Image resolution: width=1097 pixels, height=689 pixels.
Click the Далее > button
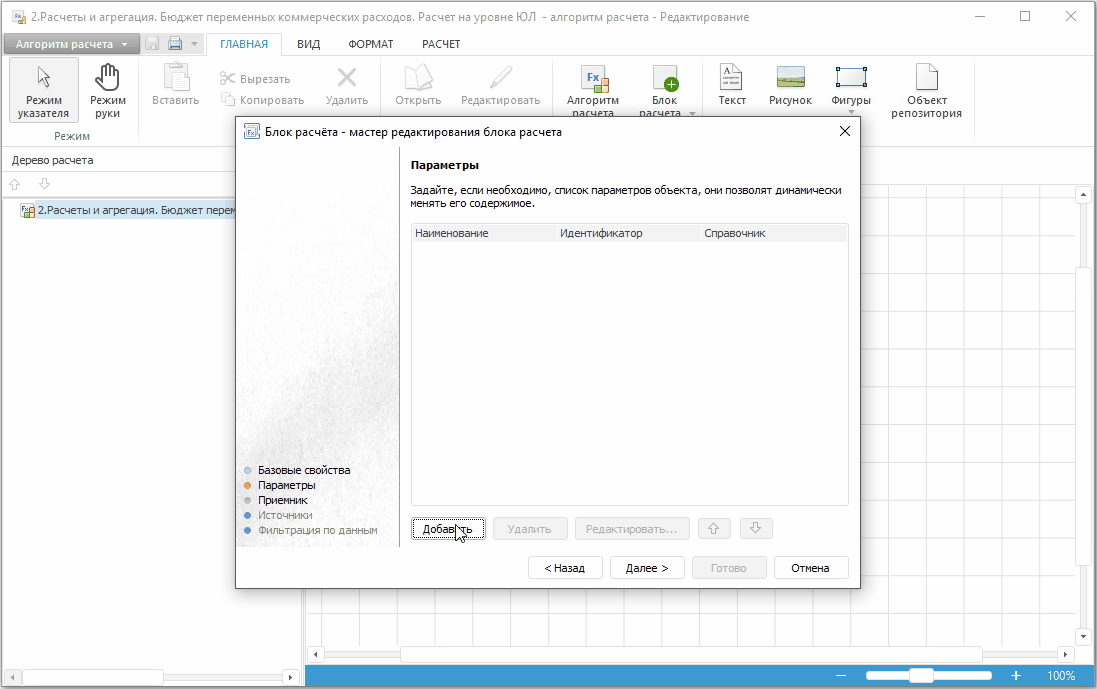click(x=647, y=568)
